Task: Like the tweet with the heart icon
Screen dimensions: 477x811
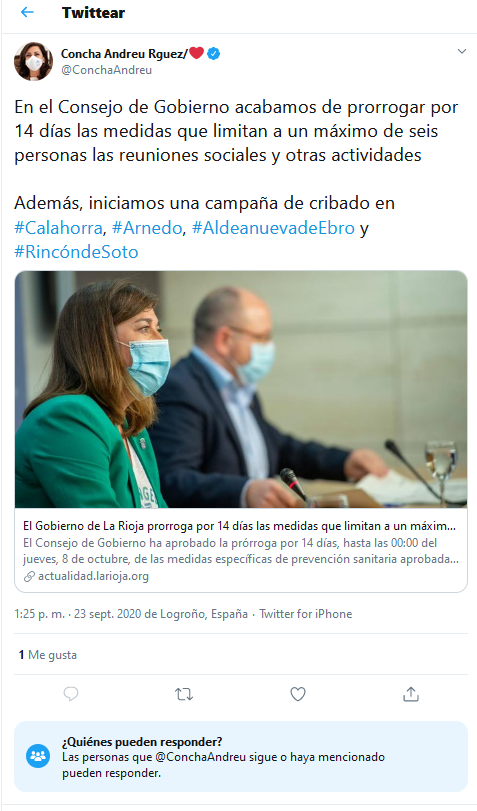Action: pyautogui.click(x=297, y=694)
